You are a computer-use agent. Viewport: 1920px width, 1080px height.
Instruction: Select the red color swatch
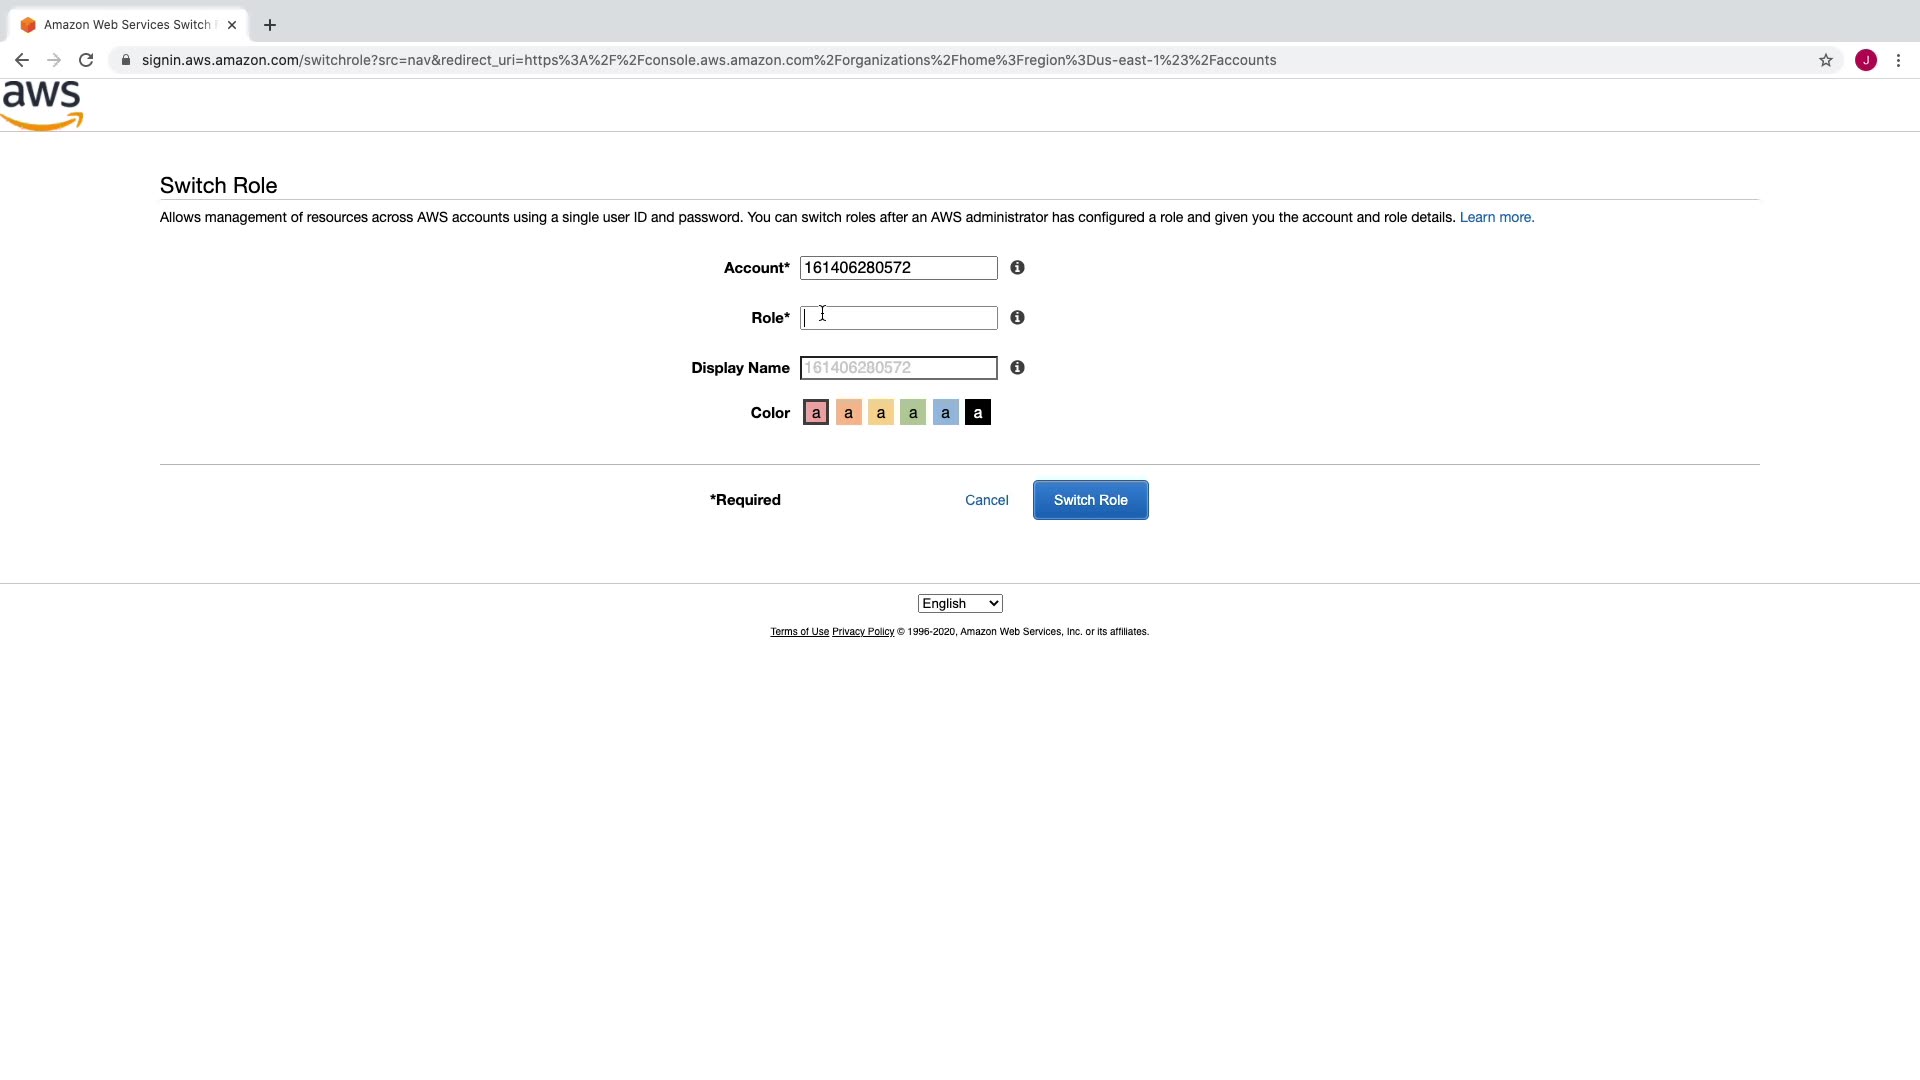(x=816, y=413)
